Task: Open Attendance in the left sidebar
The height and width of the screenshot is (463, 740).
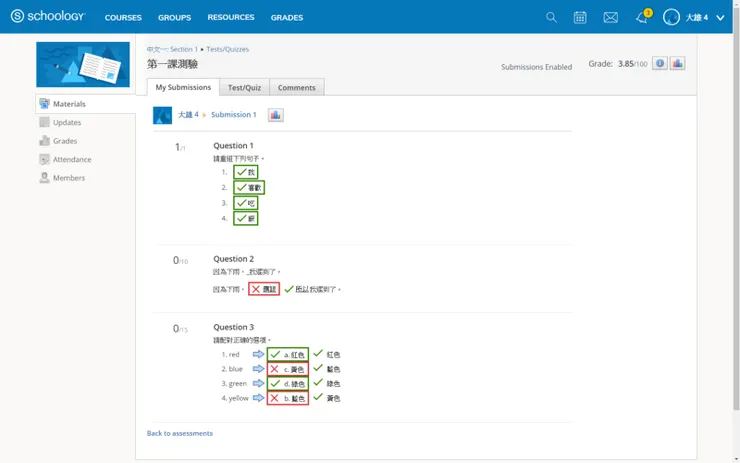Action: 72,160
